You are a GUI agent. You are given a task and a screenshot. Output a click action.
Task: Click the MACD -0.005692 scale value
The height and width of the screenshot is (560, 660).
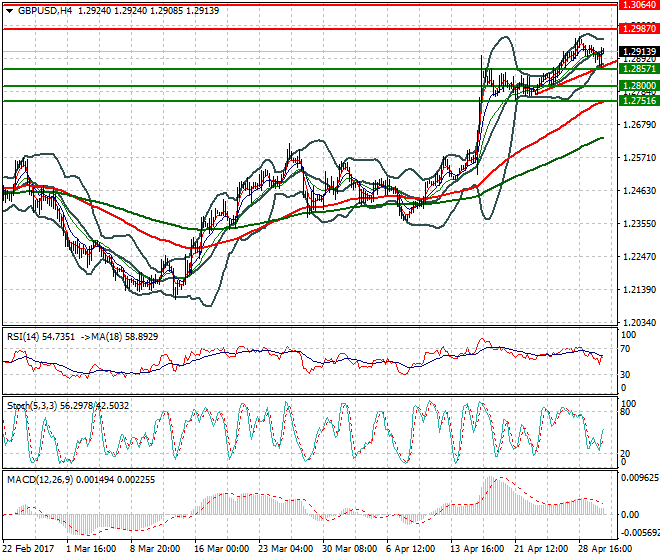(x=640, y=533)
